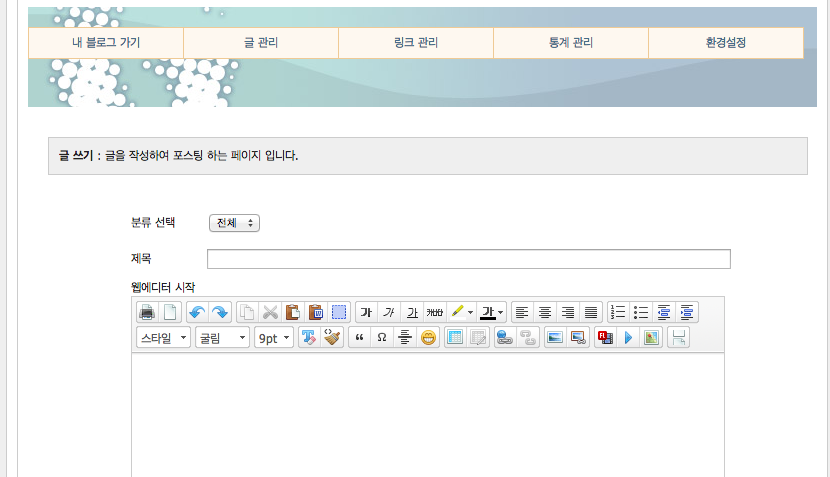Redo the last undone edit
Image resolution: width=830 pixels, height=477 pixels.
219,312
